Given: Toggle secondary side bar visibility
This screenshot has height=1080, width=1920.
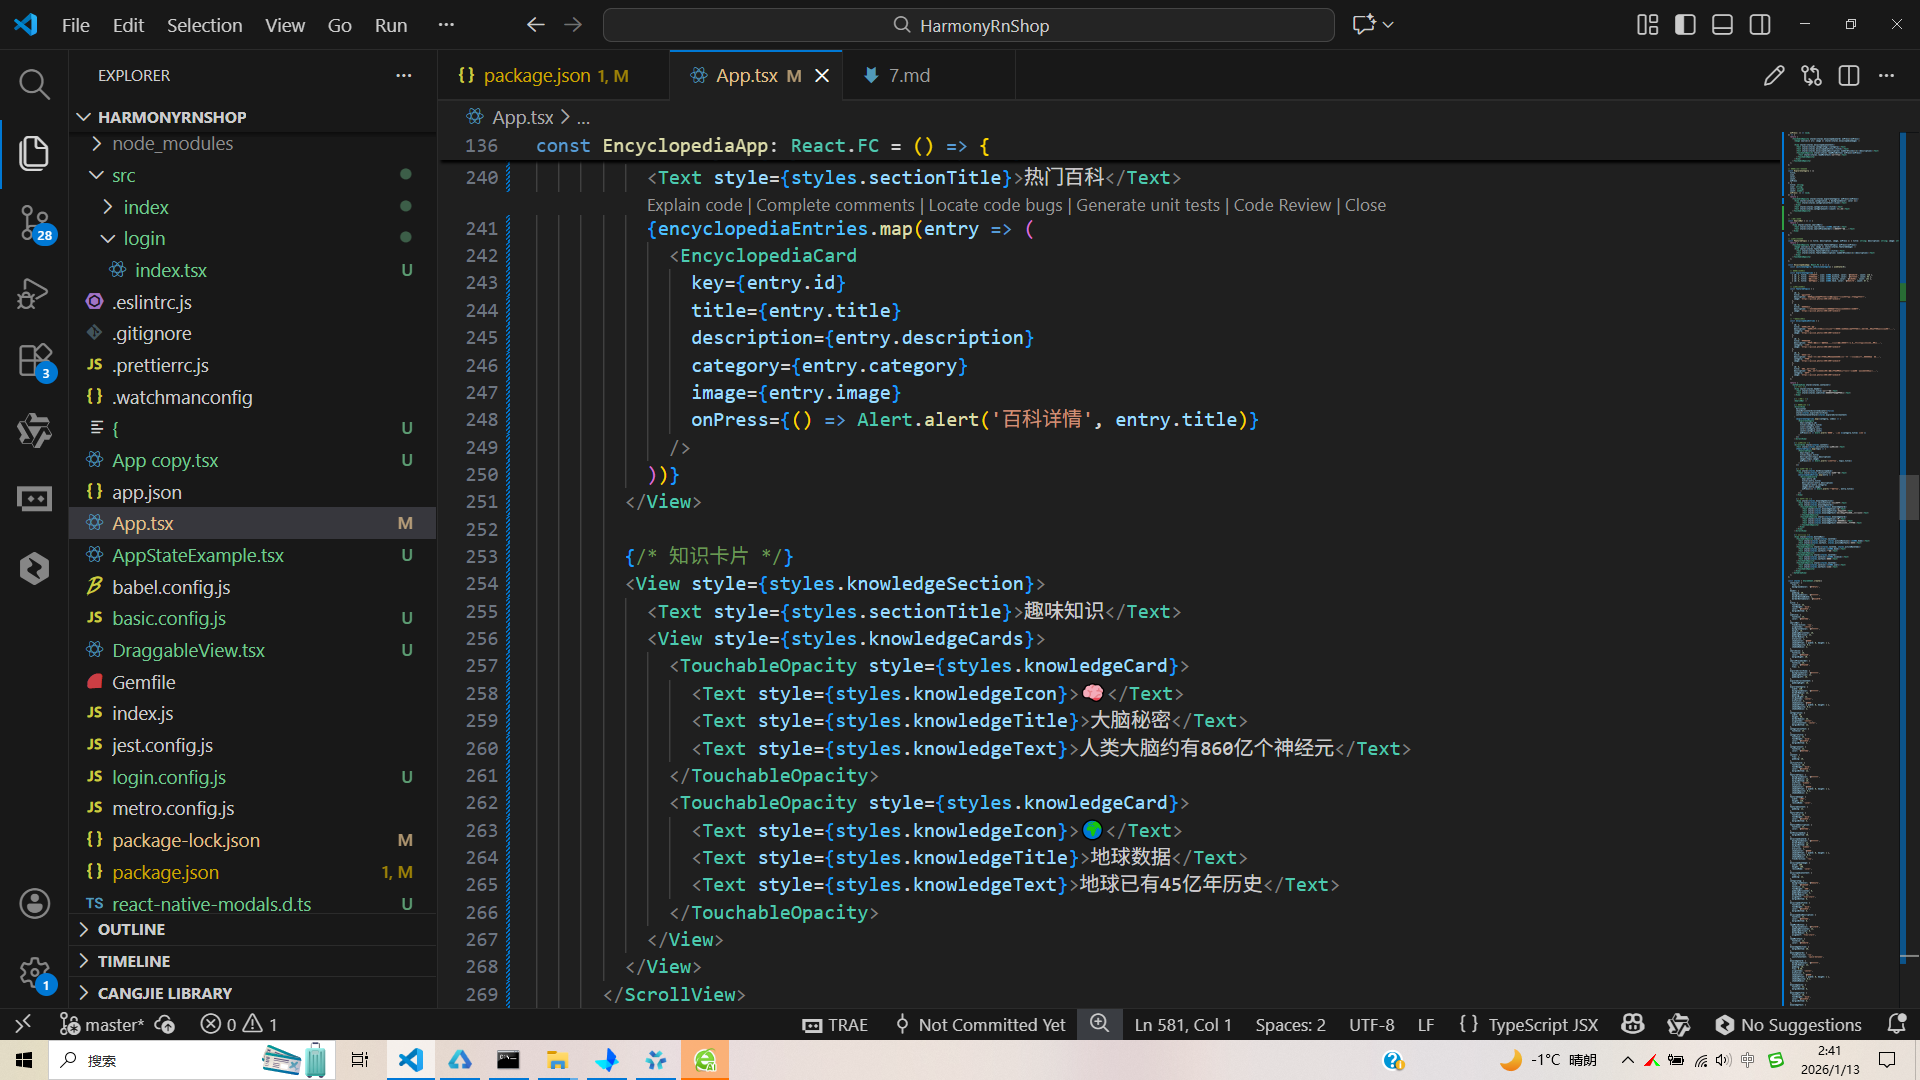Looking at the screenshot, I should 1760,25.
